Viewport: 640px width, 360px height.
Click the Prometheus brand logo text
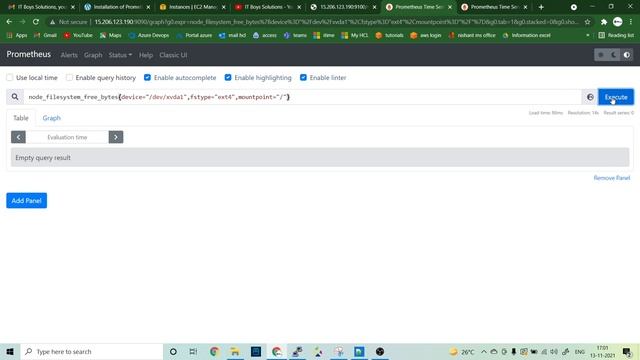coord(29,54)
